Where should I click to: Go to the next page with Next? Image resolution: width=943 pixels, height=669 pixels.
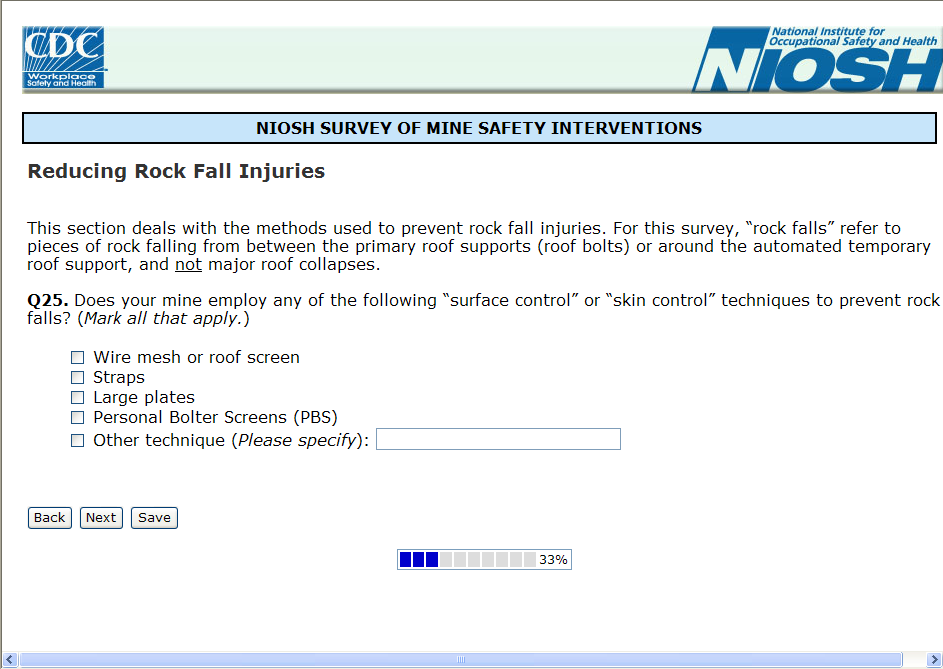click(101, 518)
